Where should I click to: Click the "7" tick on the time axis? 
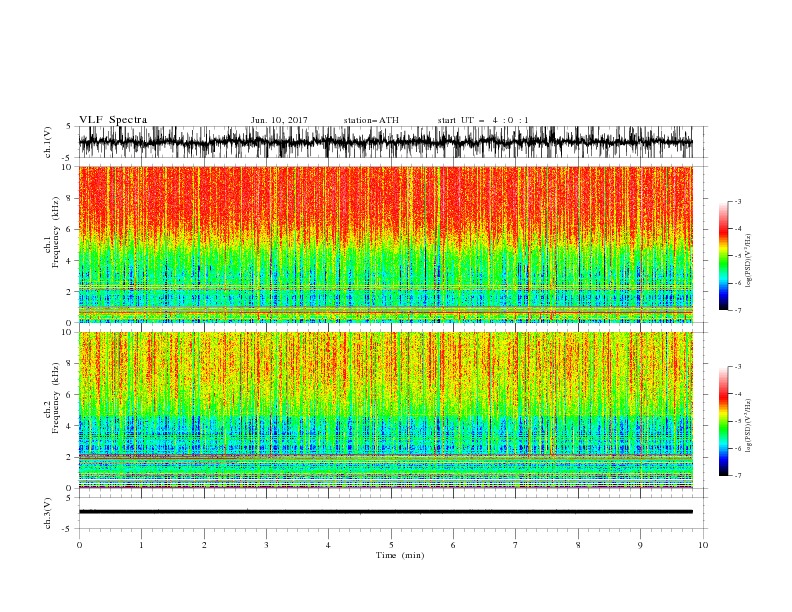pos(516,545)
